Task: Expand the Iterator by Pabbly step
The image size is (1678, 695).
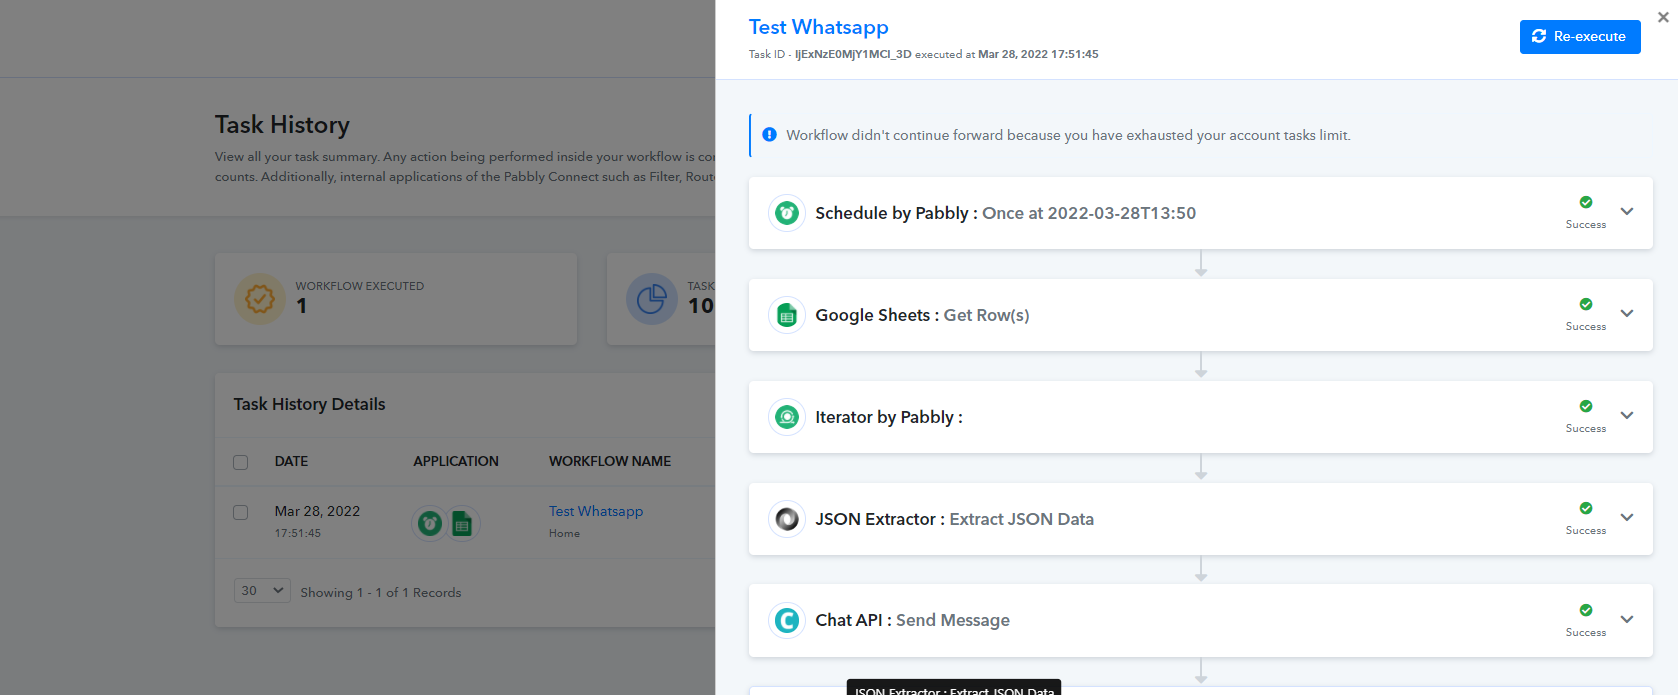Action: [1627, 416]
